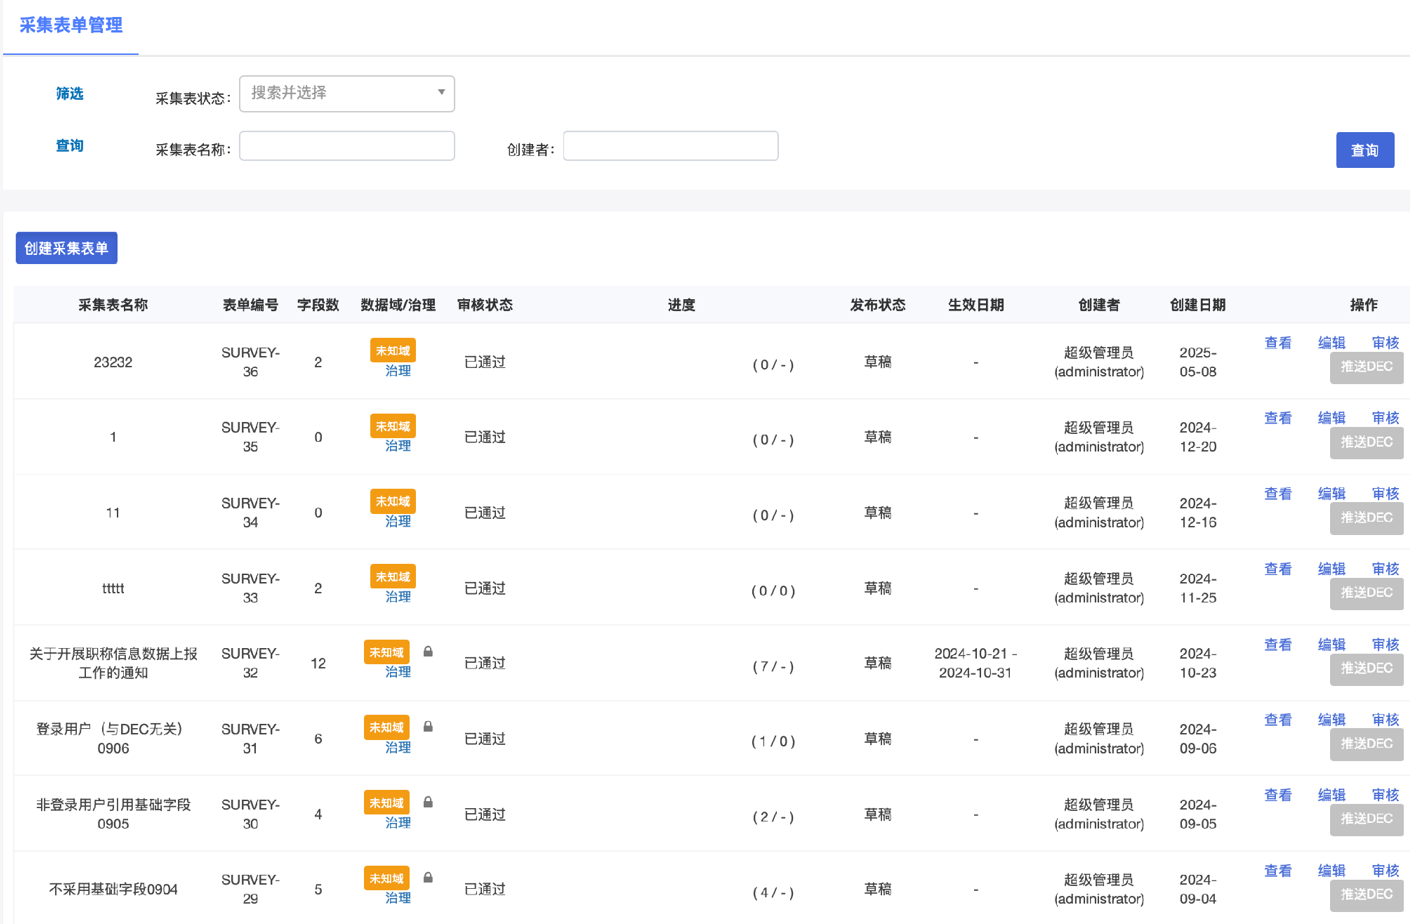Screen dimensions: 1410x924
Task: Click 查看 for SURVEY-31
Action: (1278, 720)
